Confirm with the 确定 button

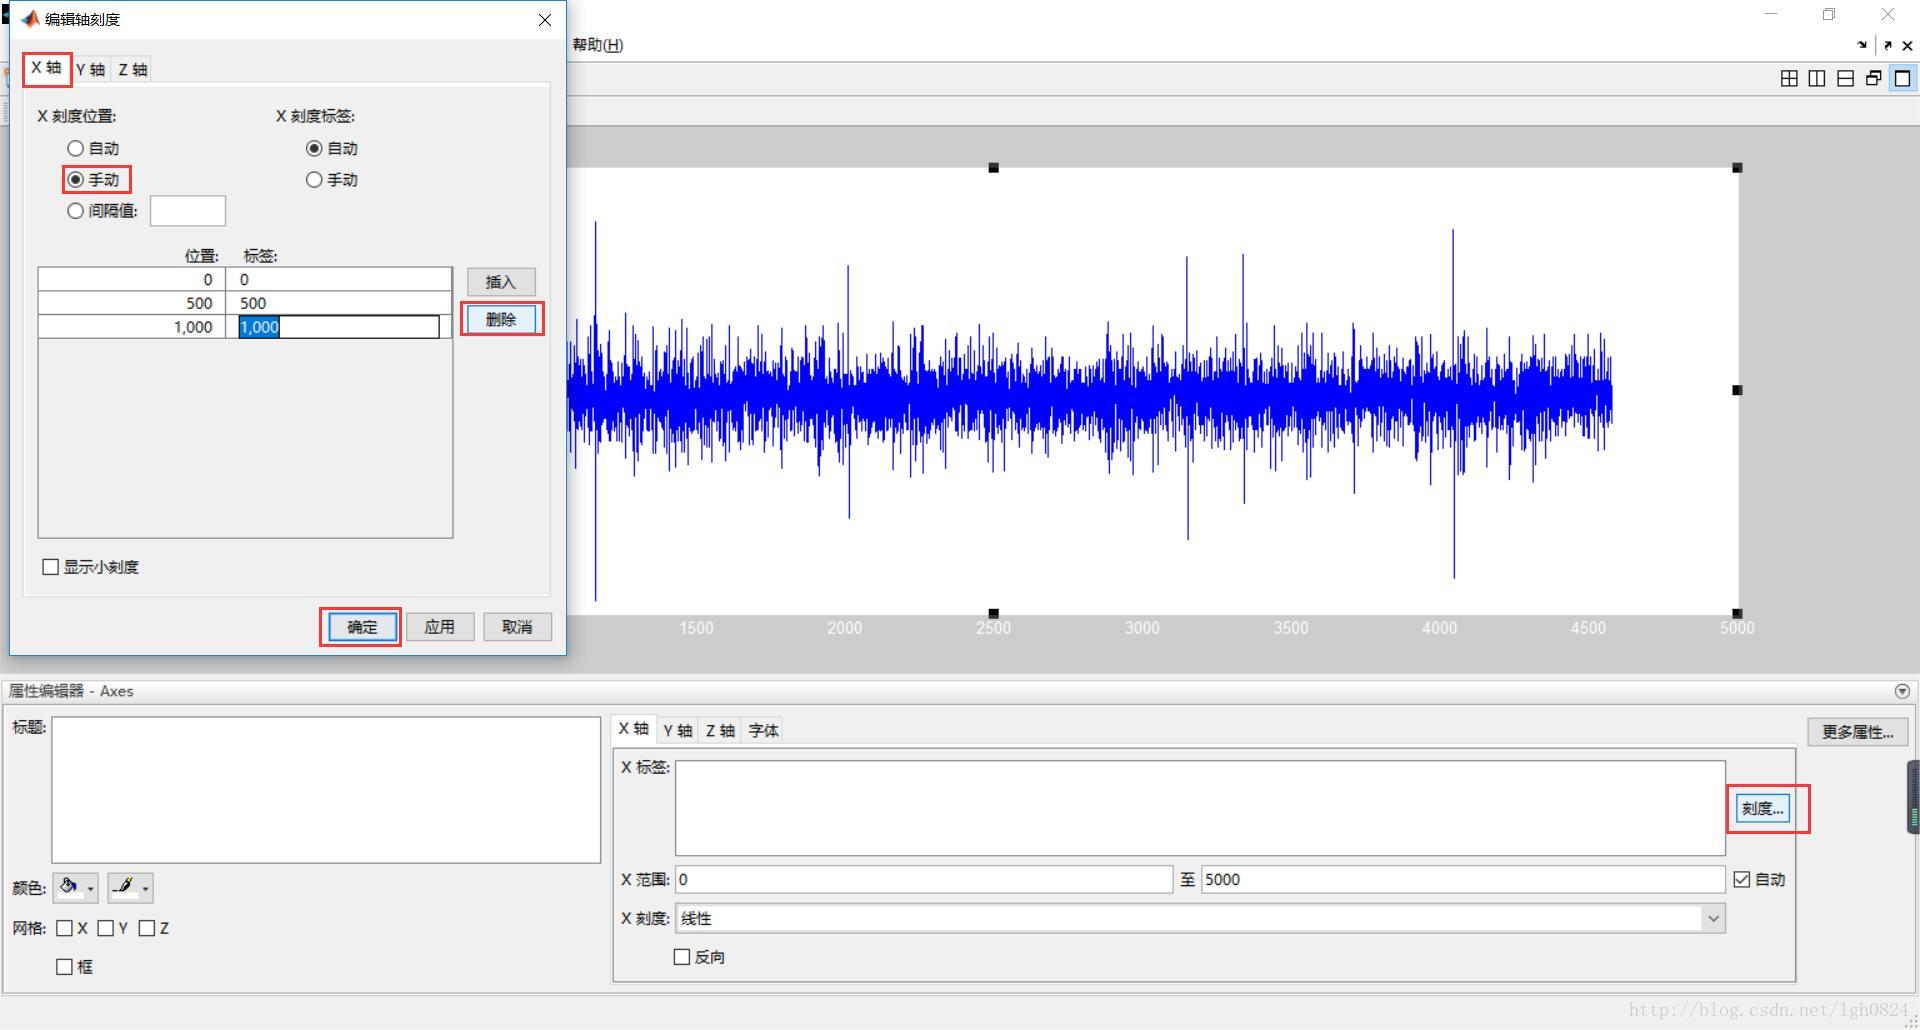coord(362,627)
